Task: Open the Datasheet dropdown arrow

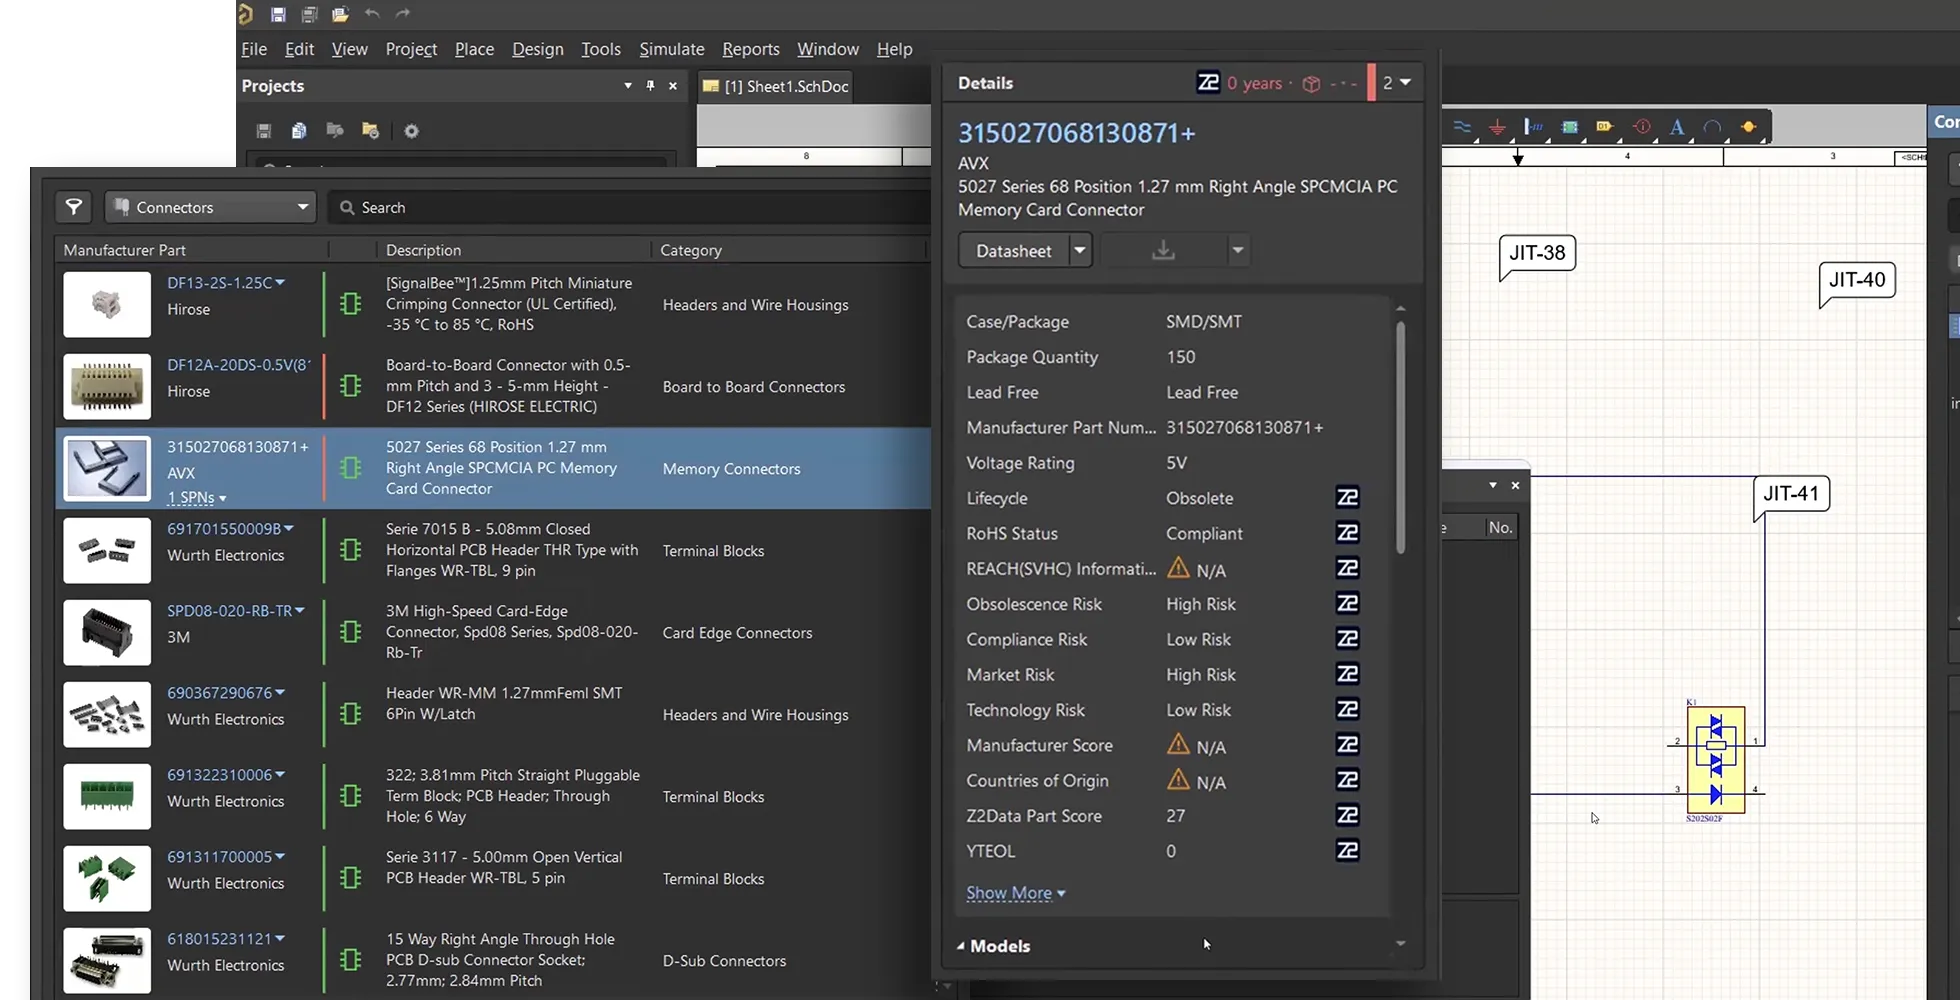Action: [1079, 250]
